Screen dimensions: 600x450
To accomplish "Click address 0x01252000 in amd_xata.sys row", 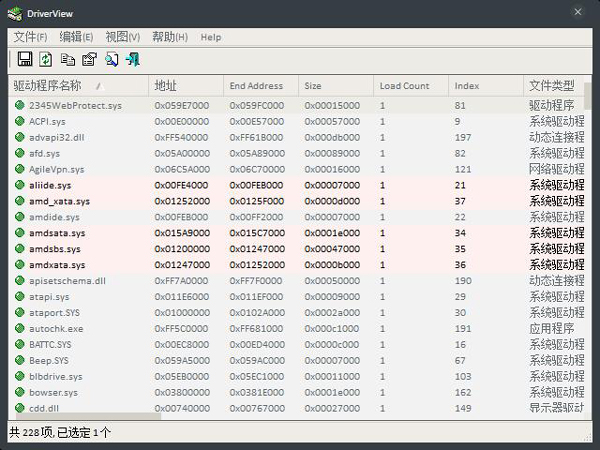I will 182,201.
